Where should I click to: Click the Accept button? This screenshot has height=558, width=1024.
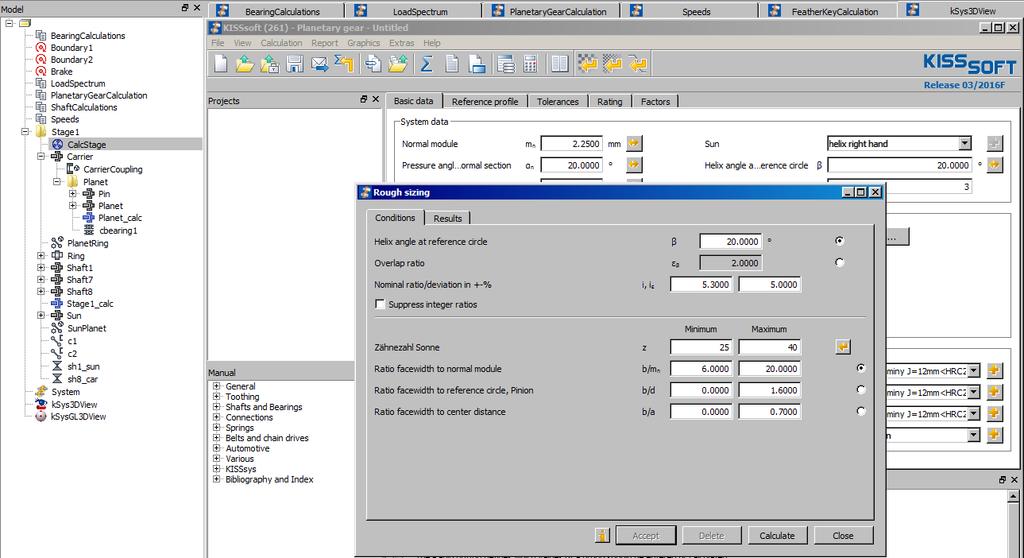646,535
